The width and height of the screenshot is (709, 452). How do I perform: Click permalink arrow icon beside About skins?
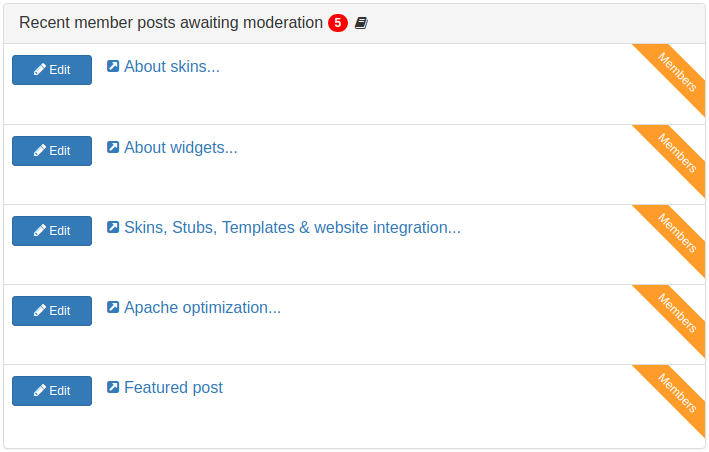[113, 66]
